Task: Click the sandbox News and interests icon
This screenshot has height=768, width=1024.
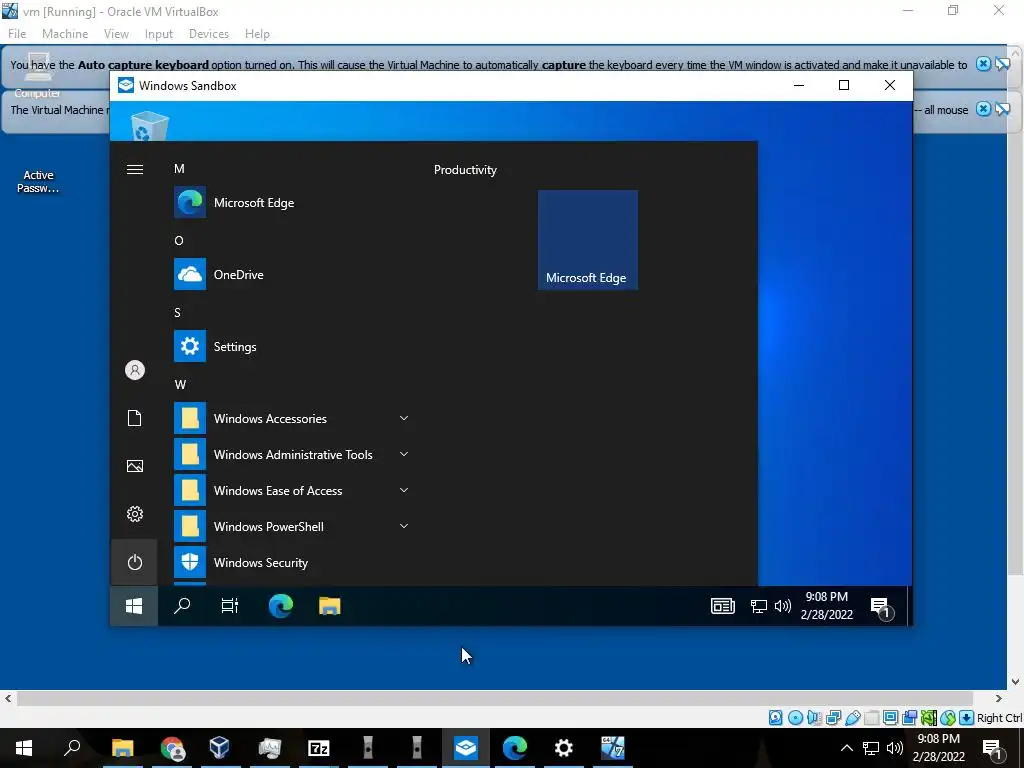Action: pos(722,606)
